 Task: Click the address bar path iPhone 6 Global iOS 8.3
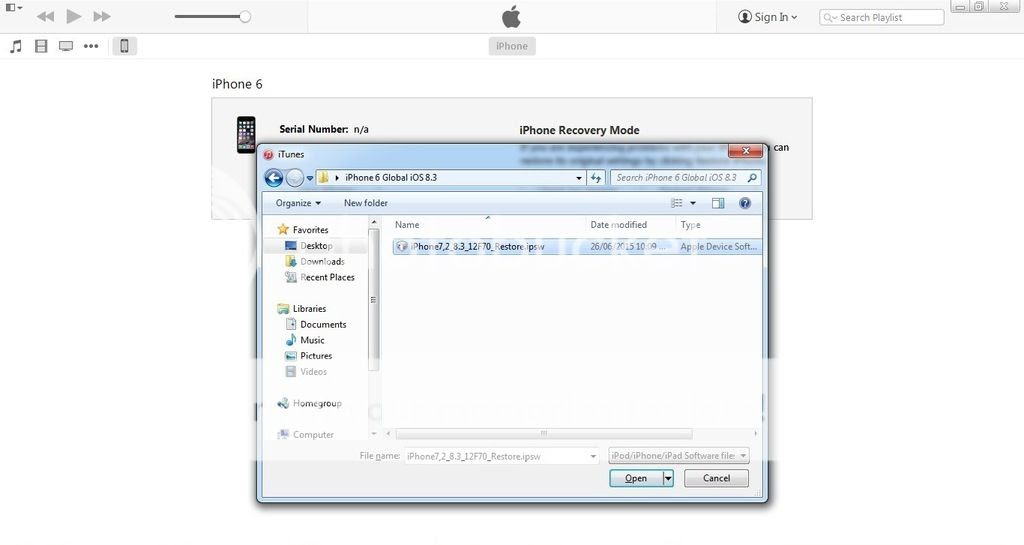tap(391, 178)
